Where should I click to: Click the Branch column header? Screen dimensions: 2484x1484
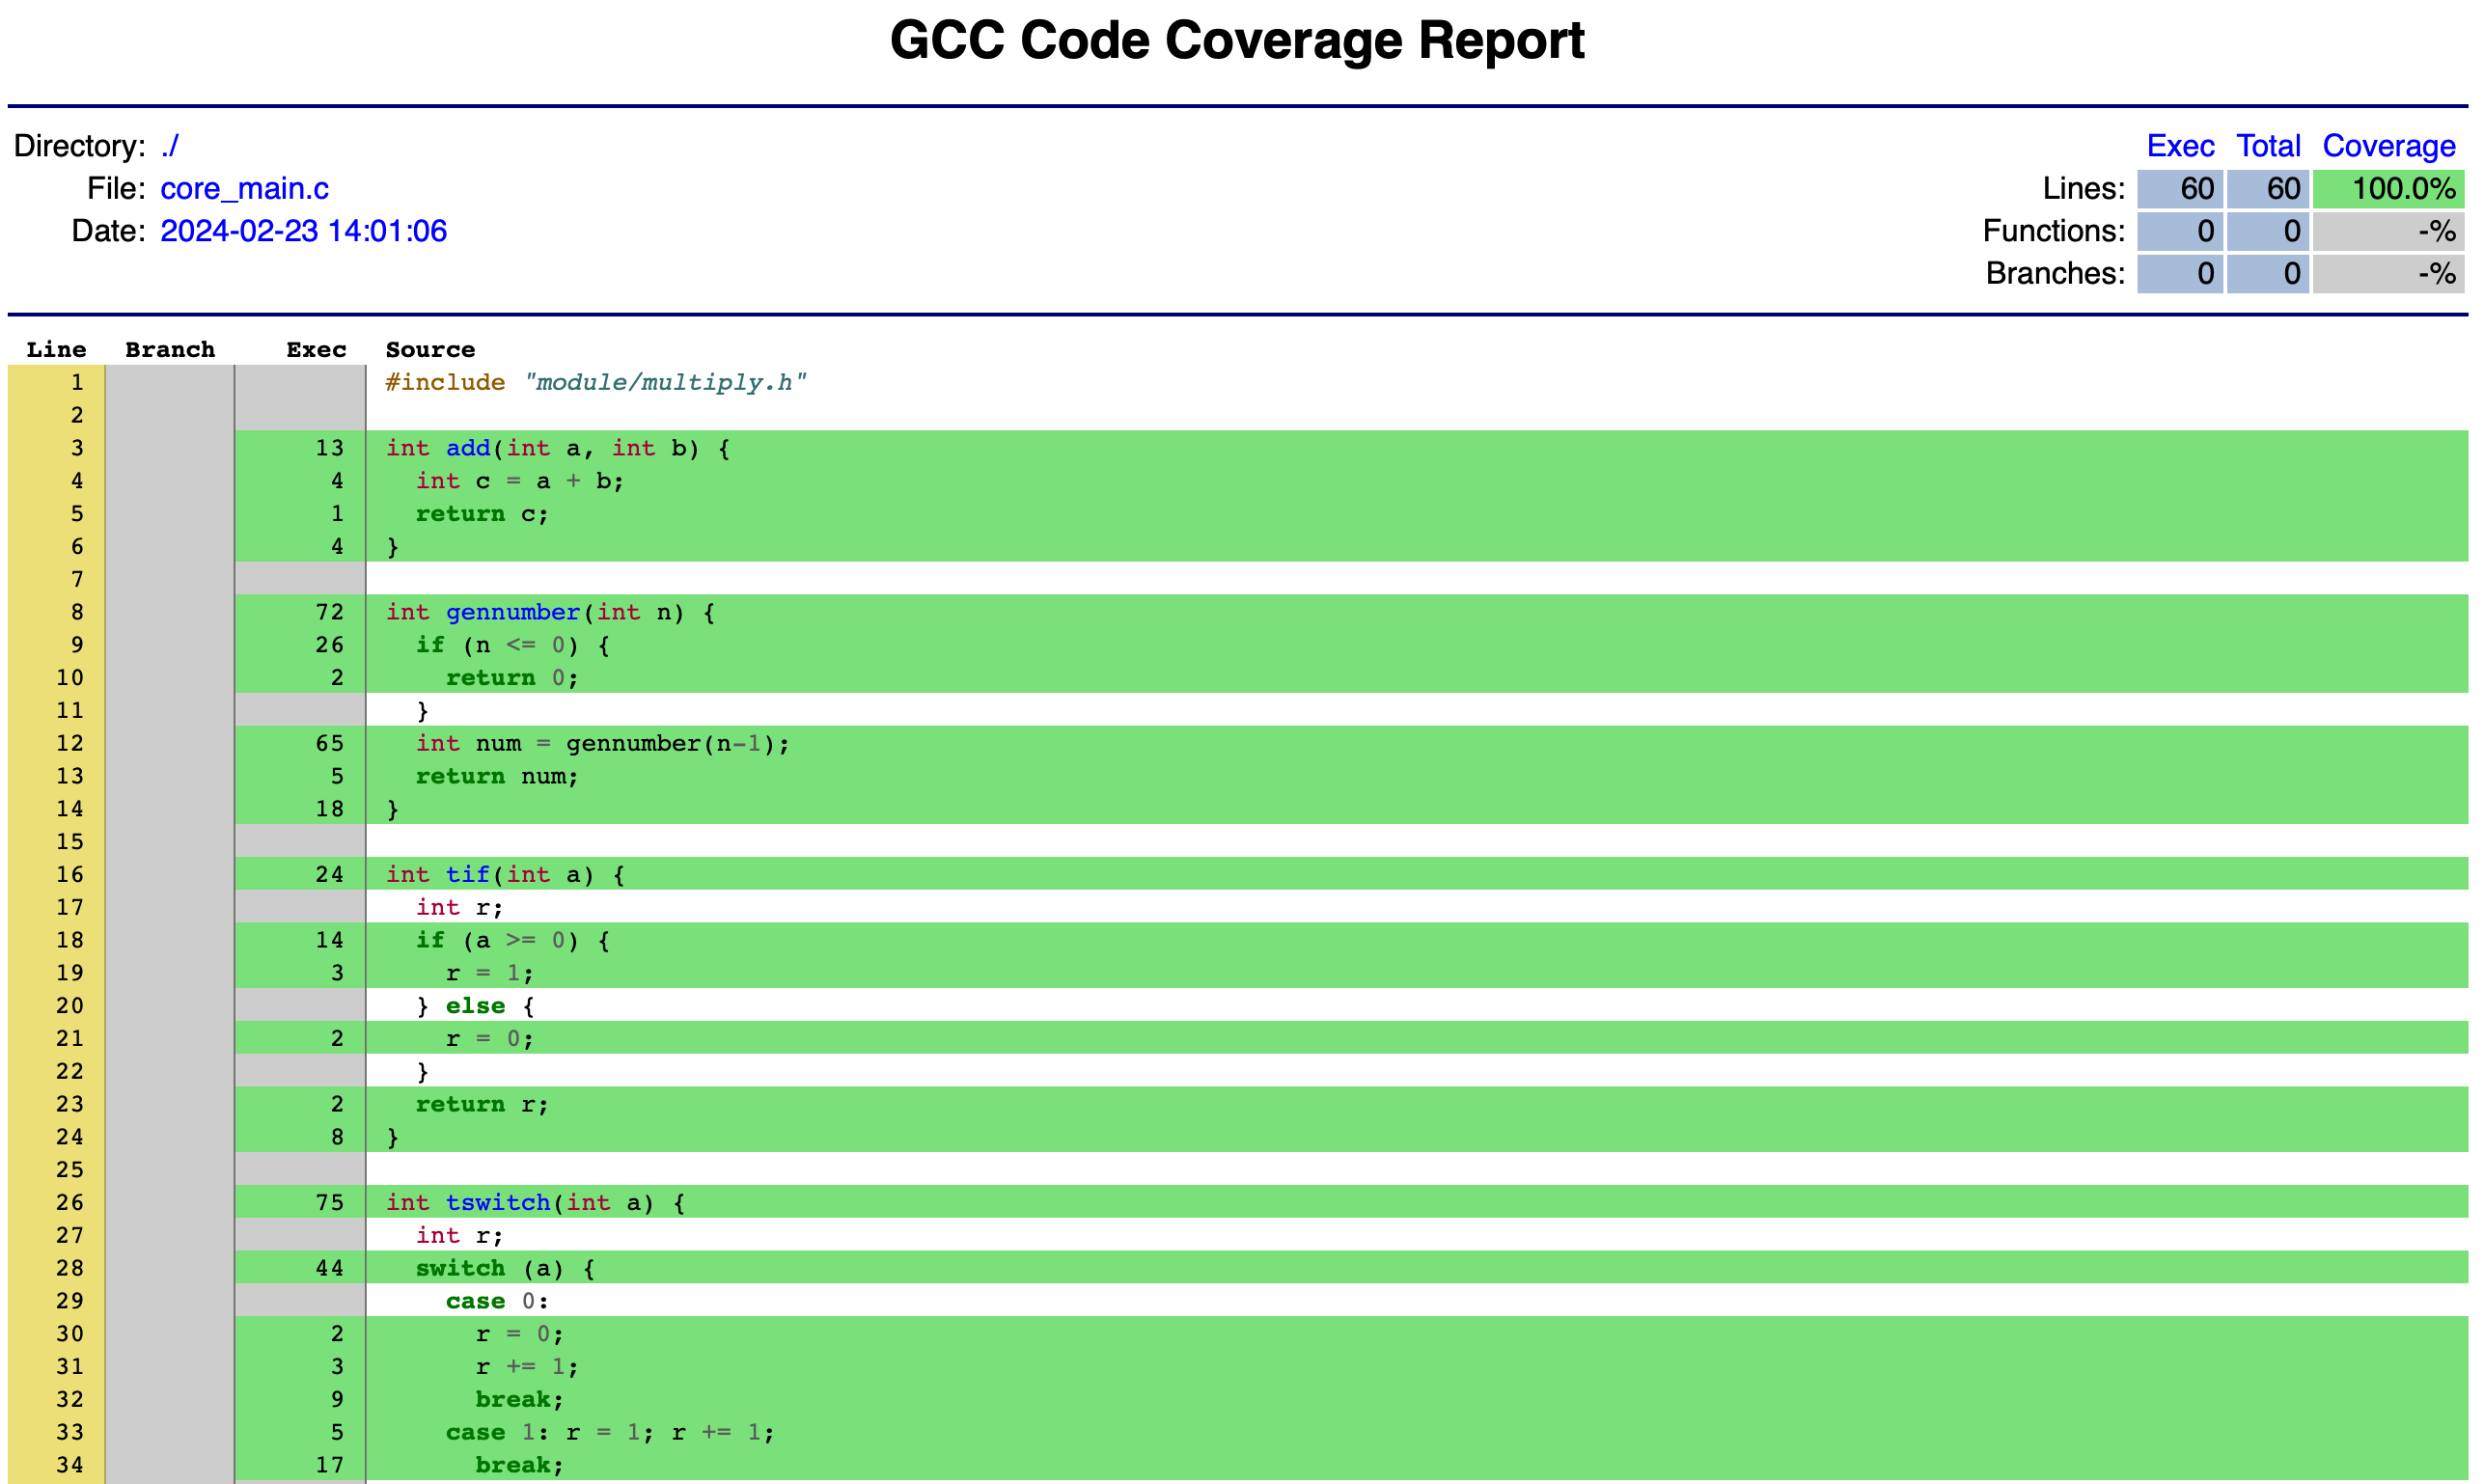click(170, 349)
